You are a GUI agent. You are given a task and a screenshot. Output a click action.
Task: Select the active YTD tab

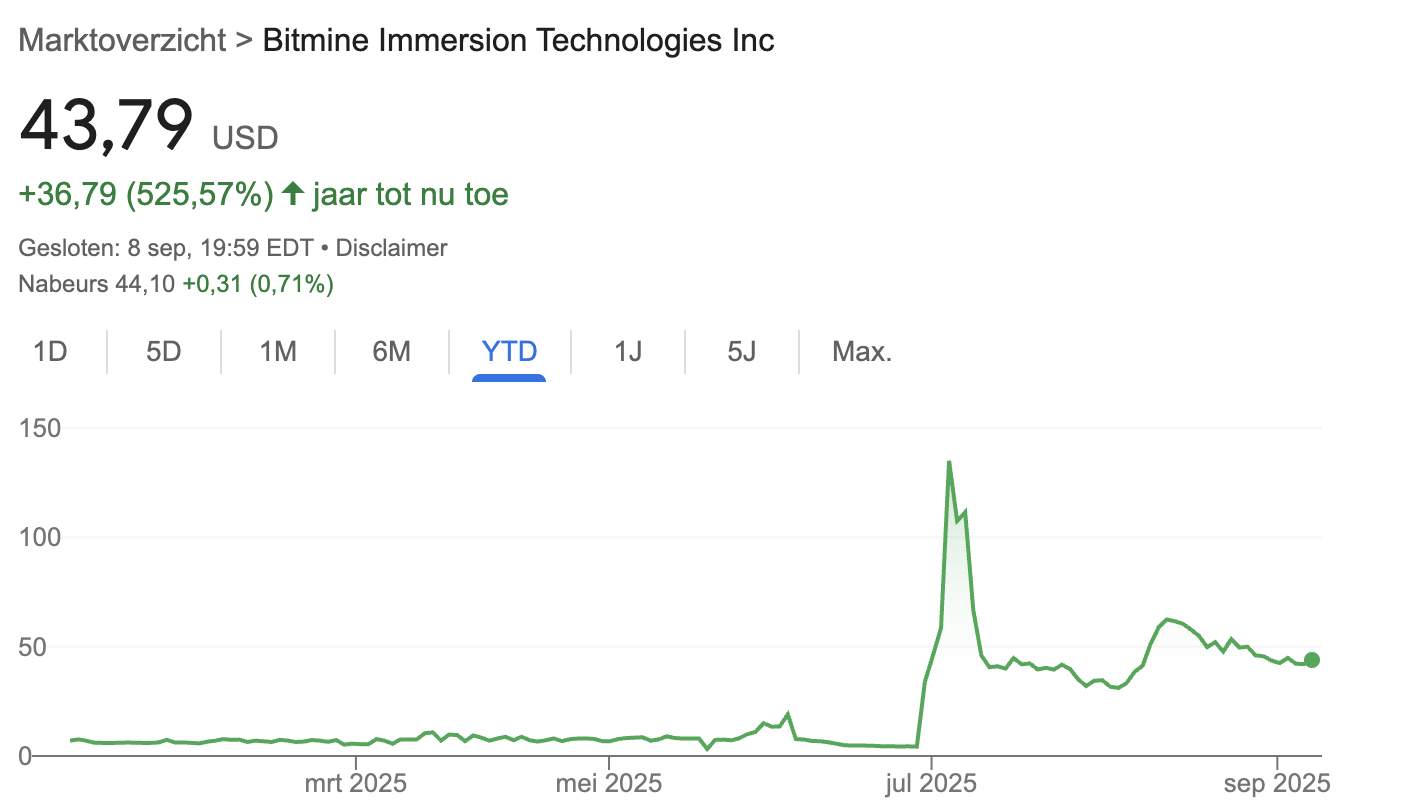509,352
